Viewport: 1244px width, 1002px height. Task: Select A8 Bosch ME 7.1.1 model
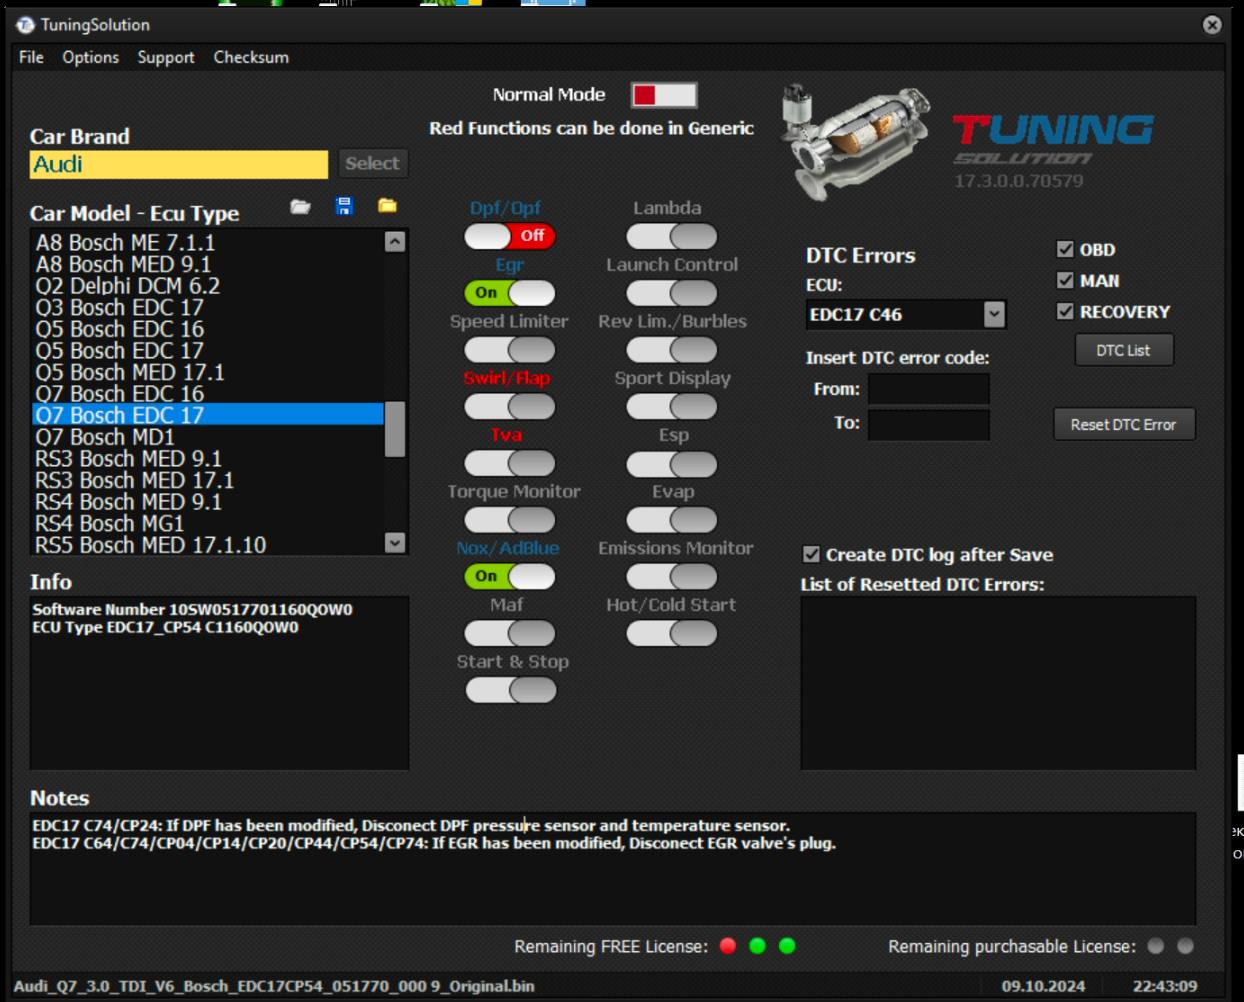pos(208,242)
